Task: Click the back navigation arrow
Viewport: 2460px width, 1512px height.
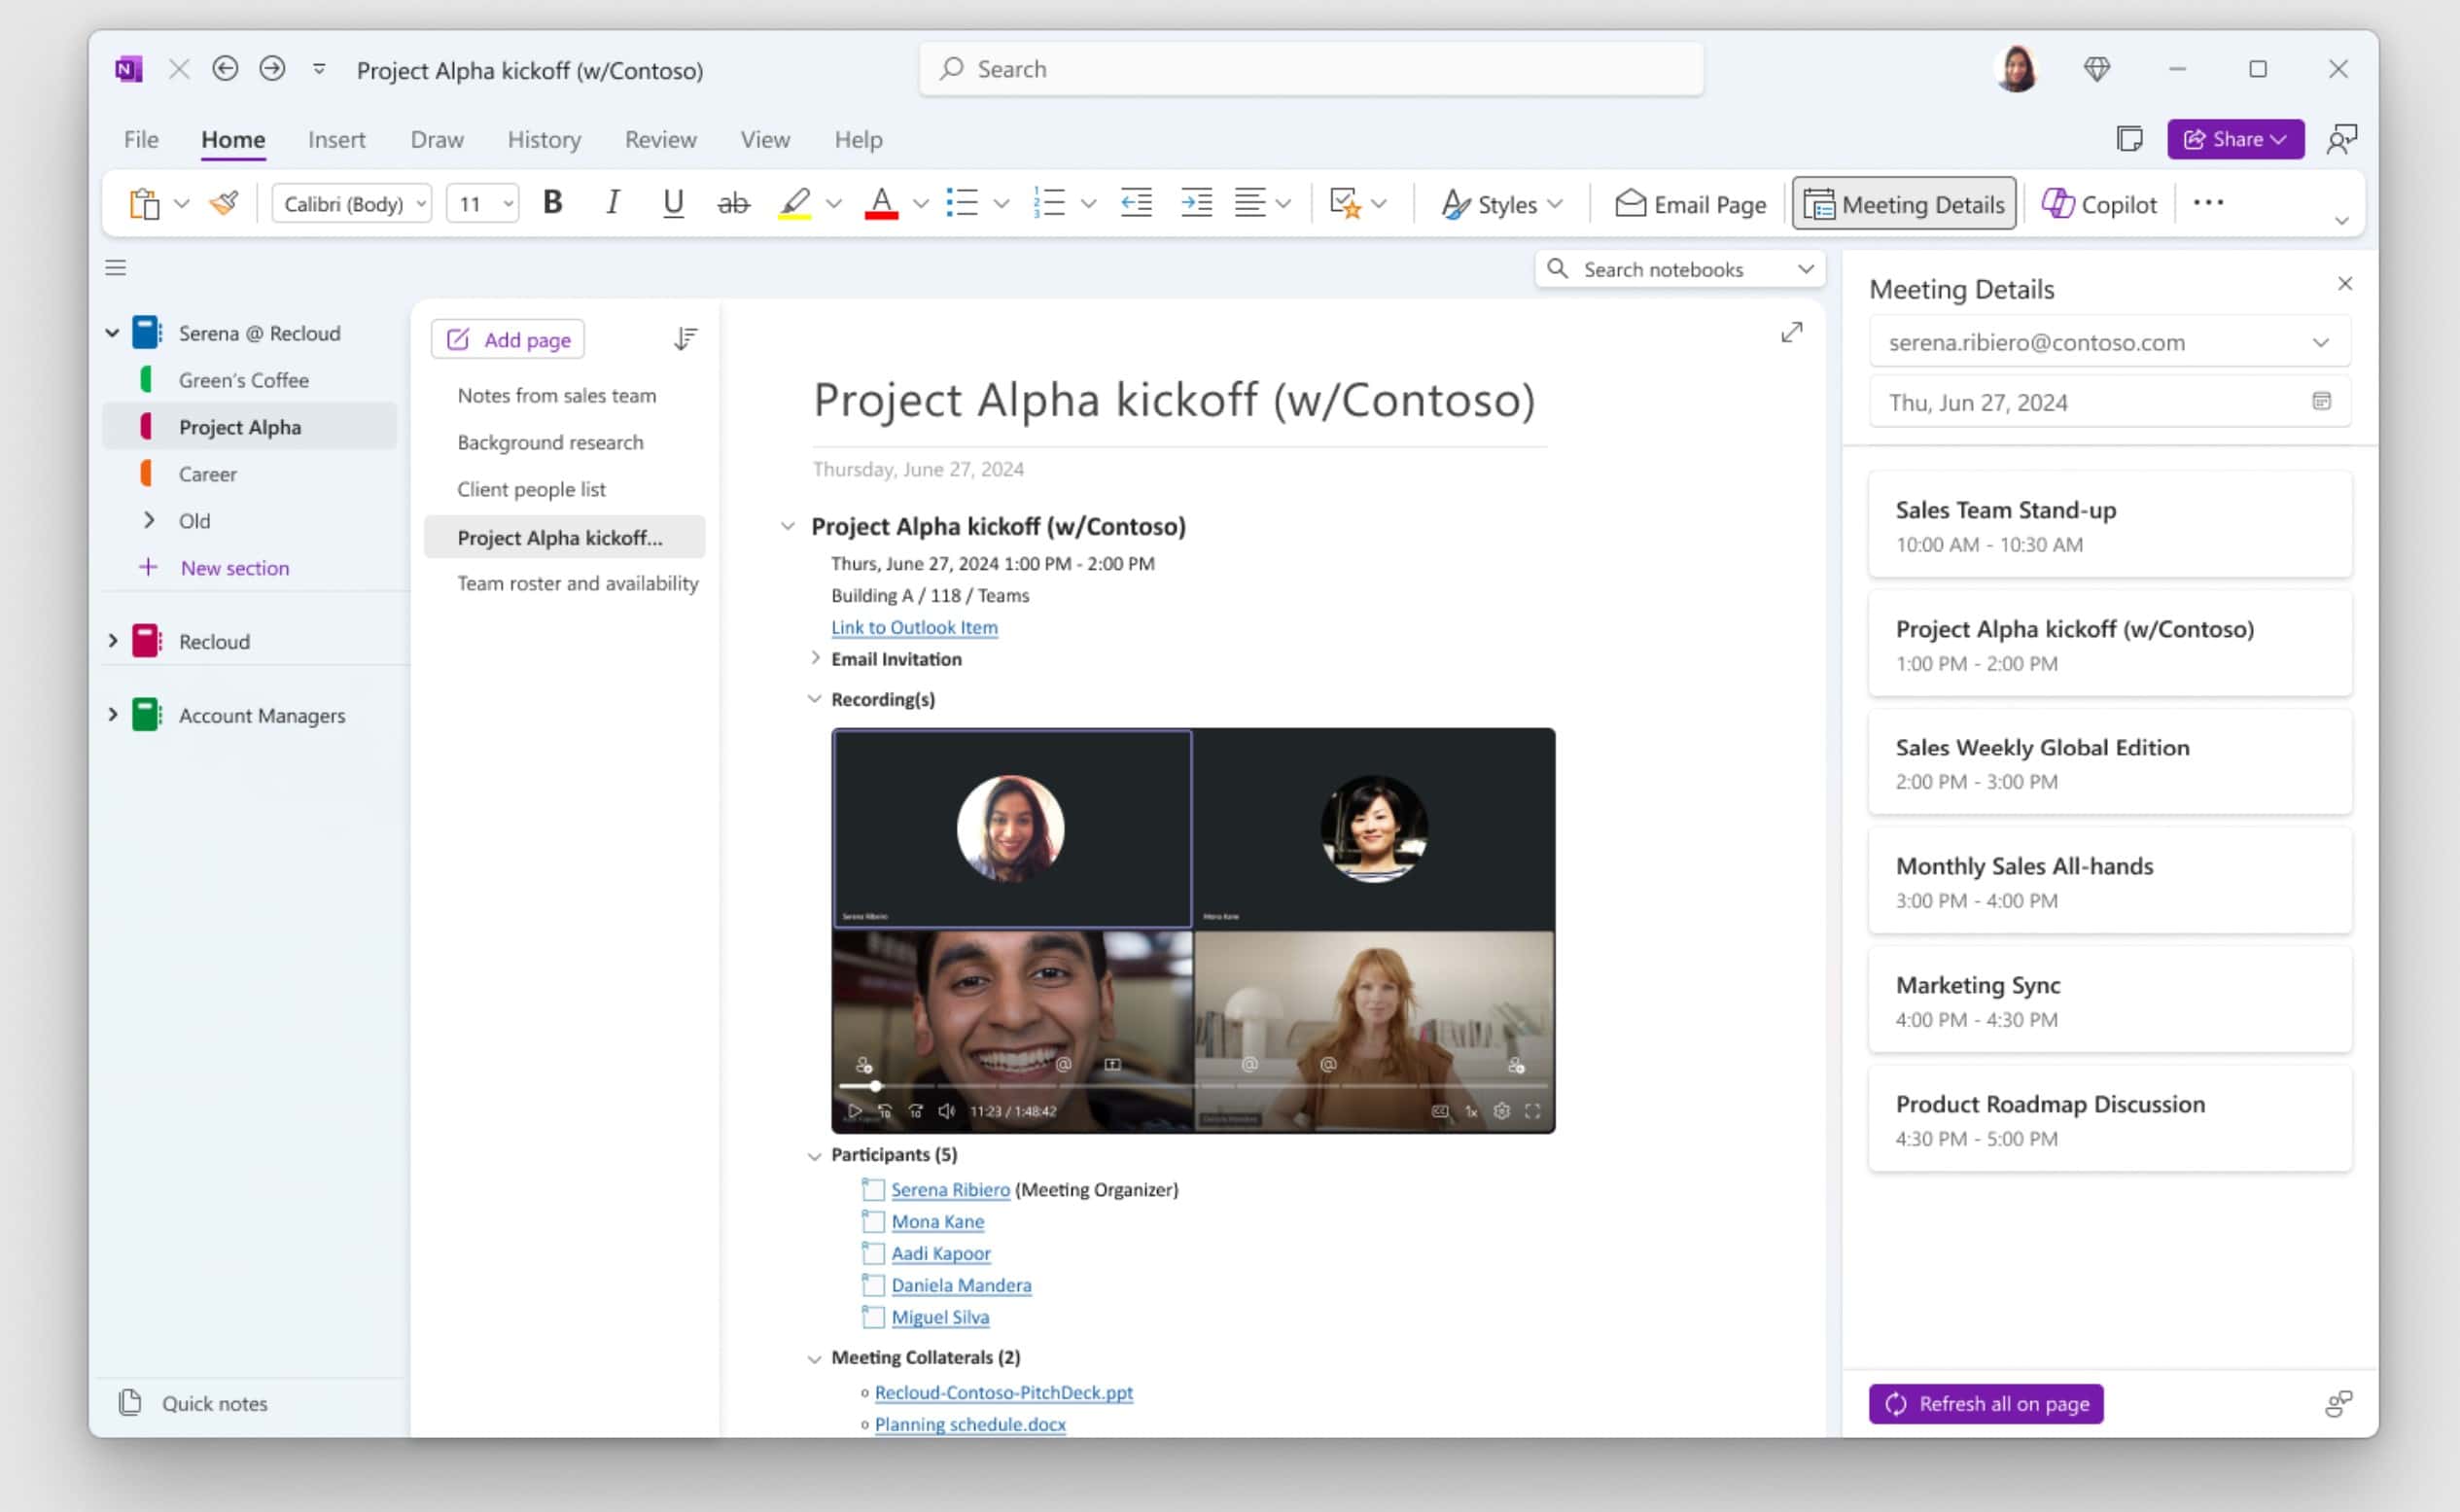Action: (x=225, y=69)
